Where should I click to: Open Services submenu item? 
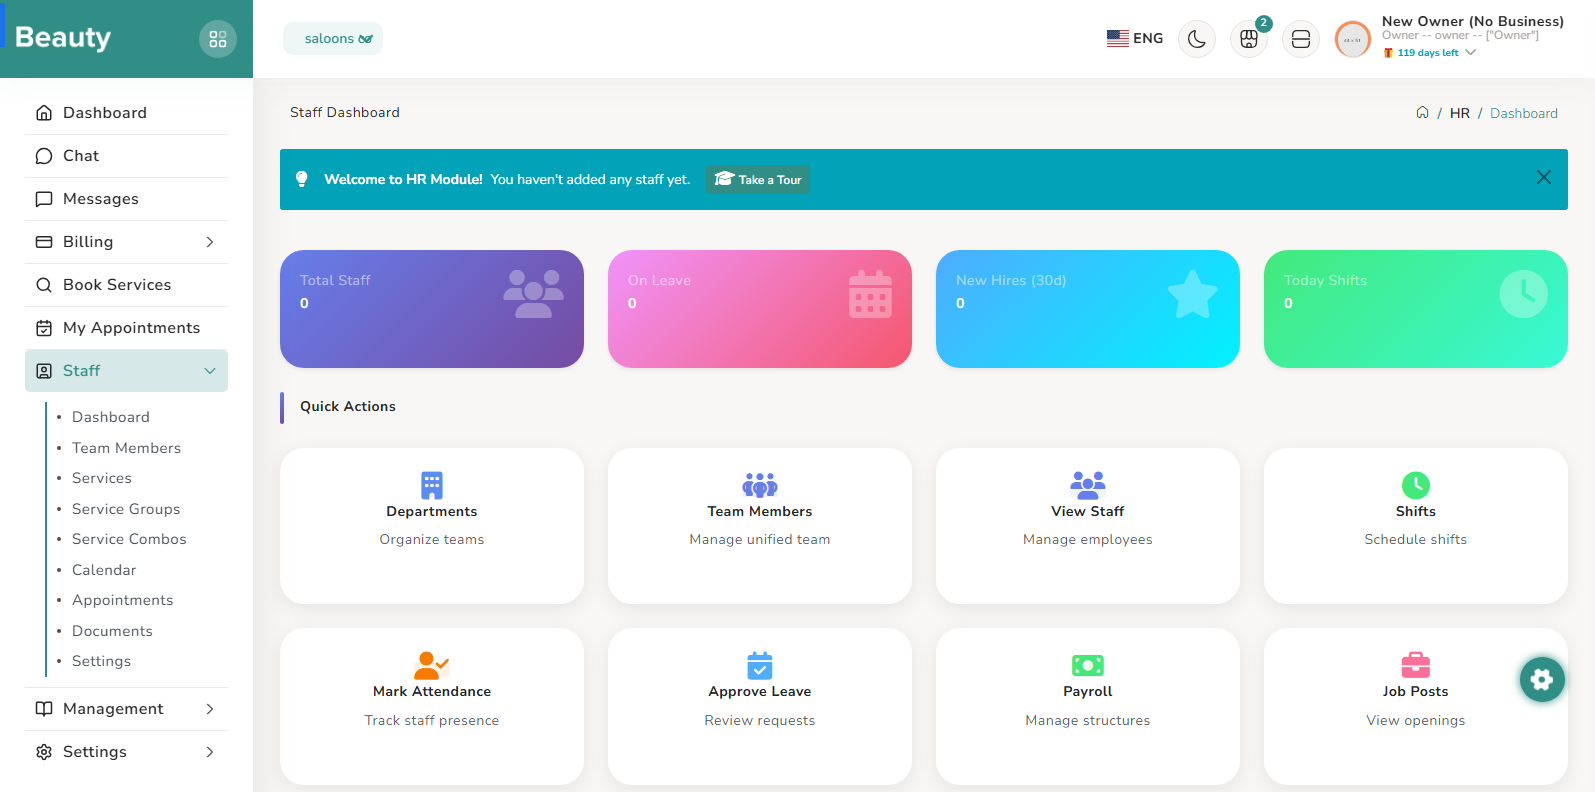(102, 478)
